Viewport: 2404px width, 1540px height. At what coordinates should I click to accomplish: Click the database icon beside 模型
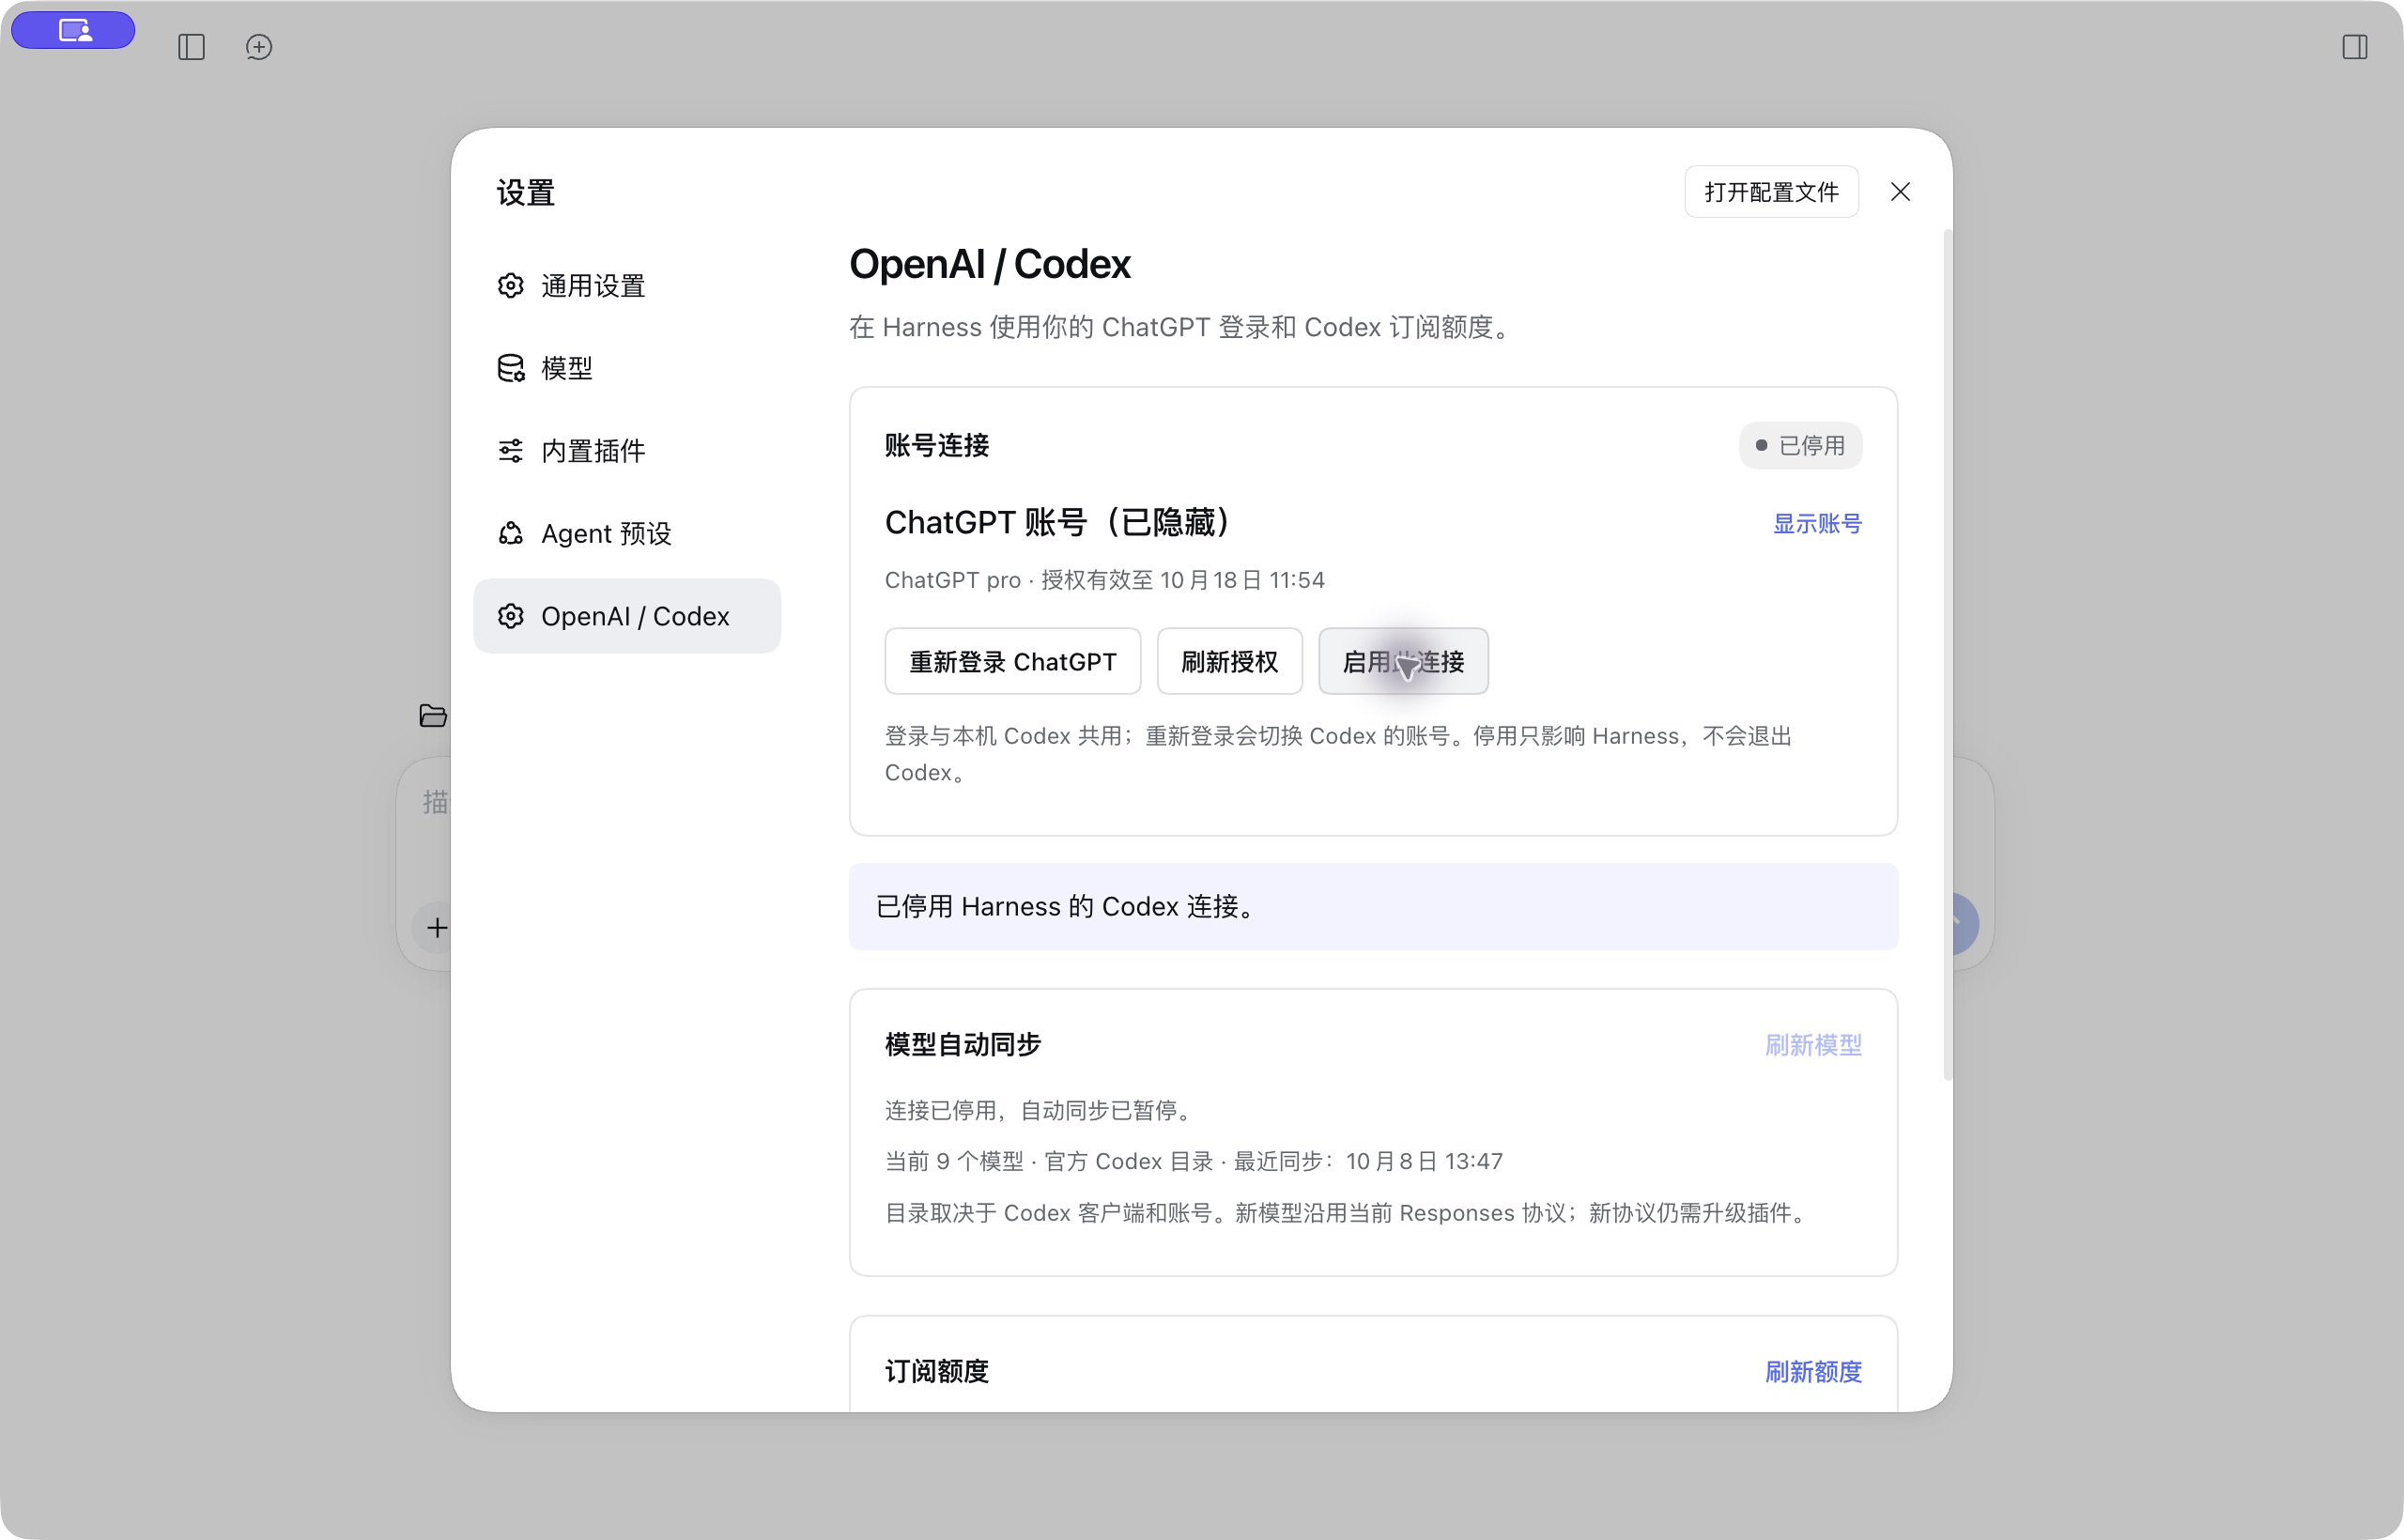click(x=511, y=368)
